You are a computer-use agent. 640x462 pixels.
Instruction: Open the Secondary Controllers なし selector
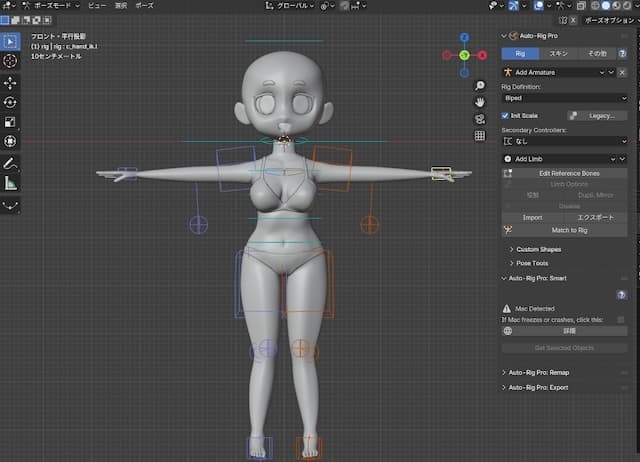point(565,142)
